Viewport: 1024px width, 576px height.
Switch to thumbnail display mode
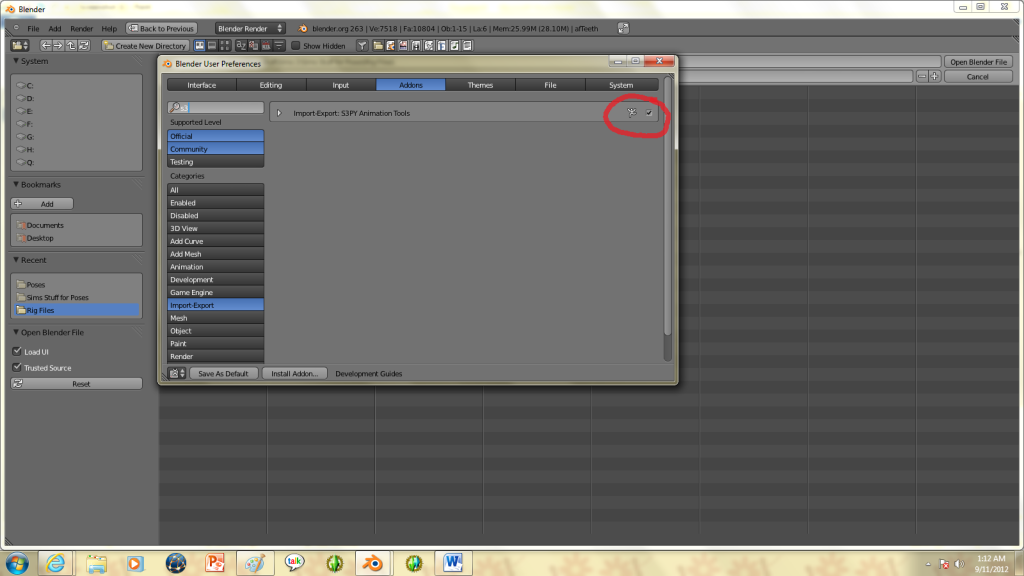click(x=225, y=46)
